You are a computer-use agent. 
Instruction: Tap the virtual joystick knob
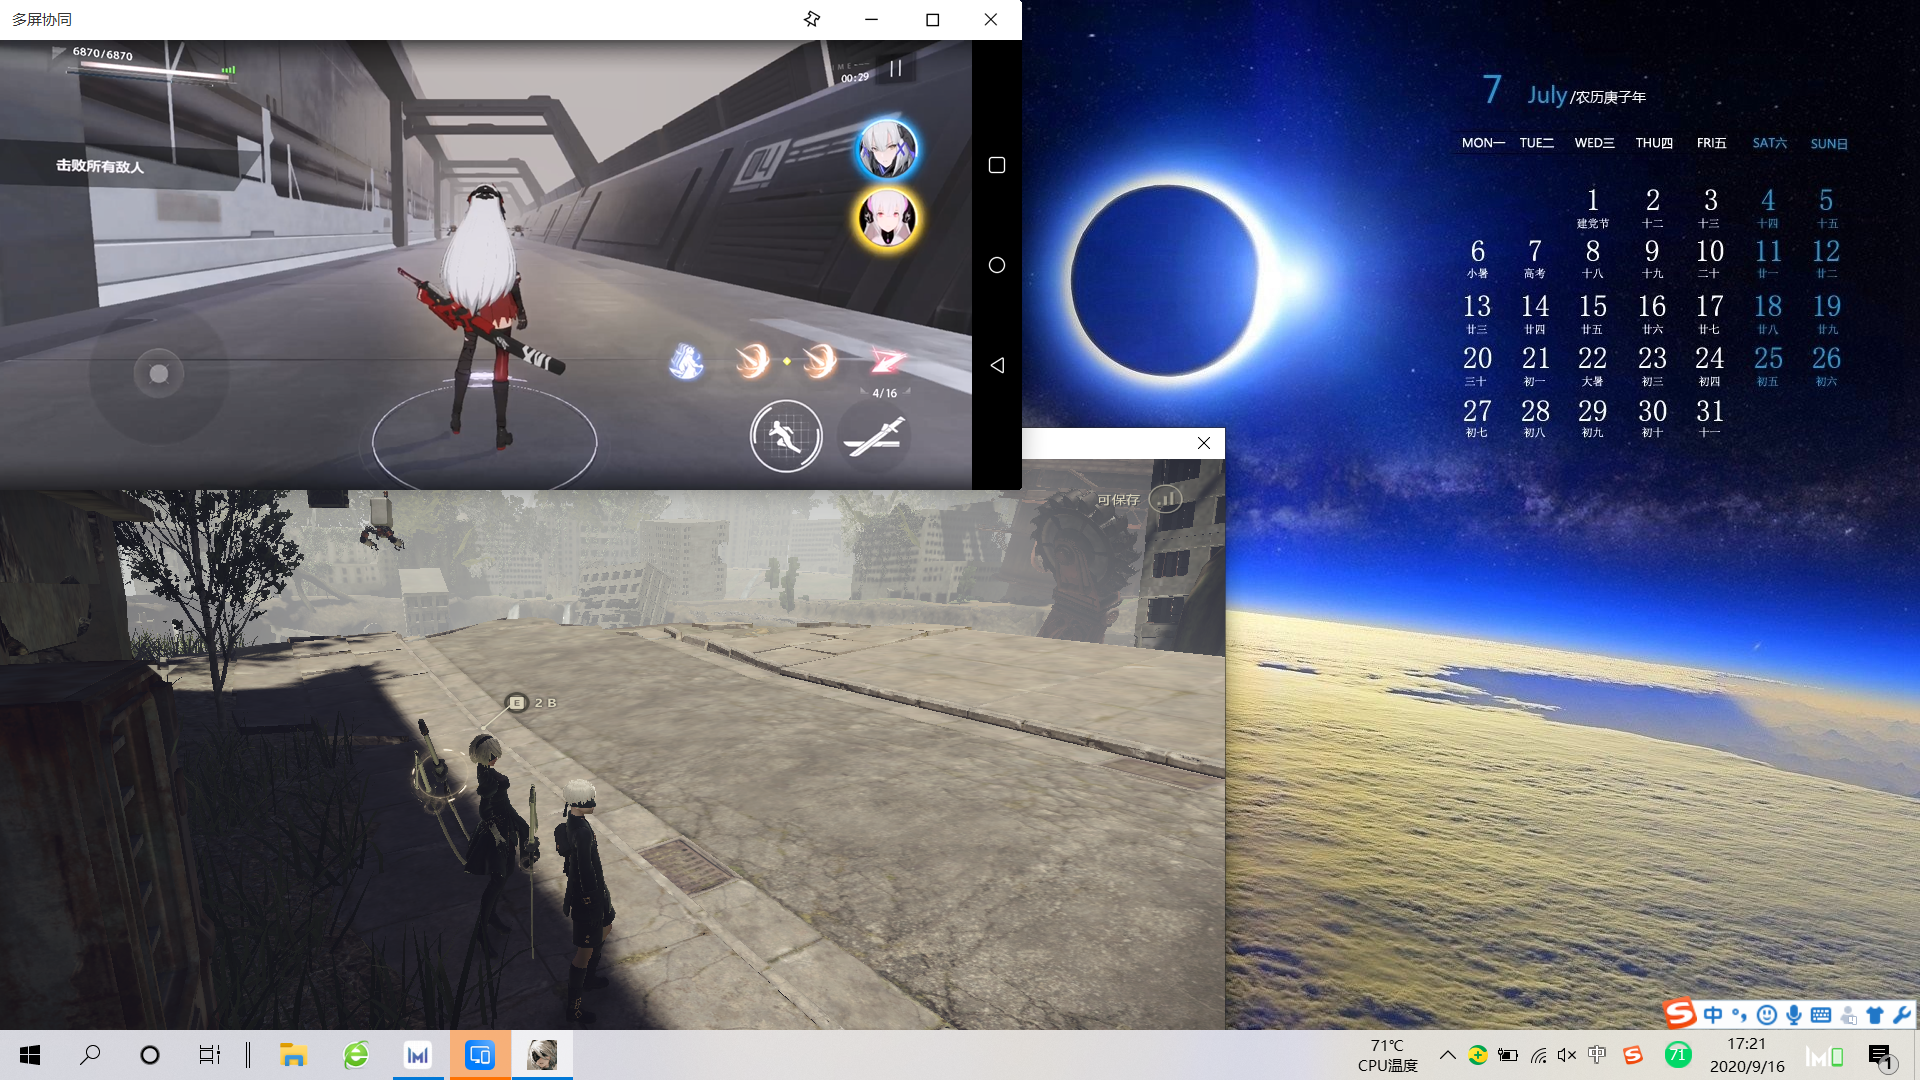158,373
